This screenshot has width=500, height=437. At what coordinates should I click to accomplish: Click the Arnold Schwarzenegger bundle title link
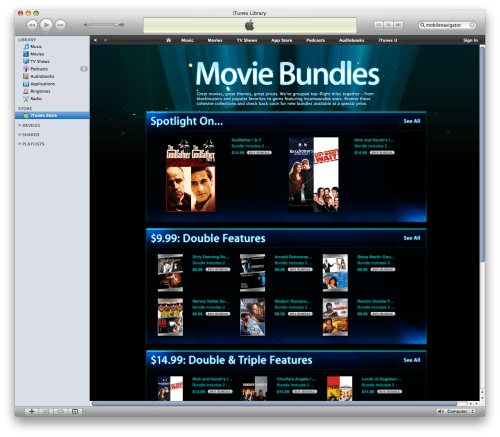point(293,257)
